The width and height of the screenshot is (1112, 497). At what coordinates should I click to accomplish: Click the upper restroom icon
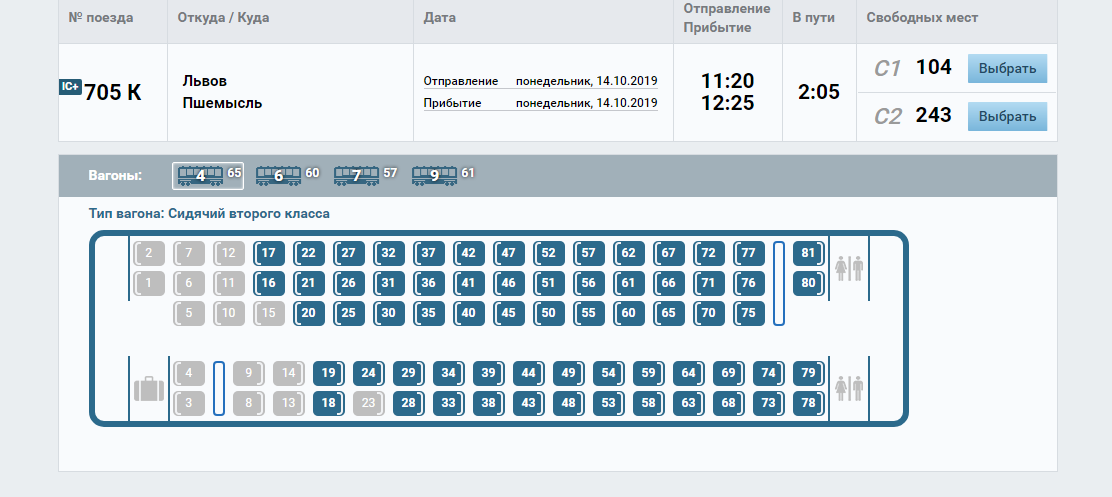click(849, 268)
